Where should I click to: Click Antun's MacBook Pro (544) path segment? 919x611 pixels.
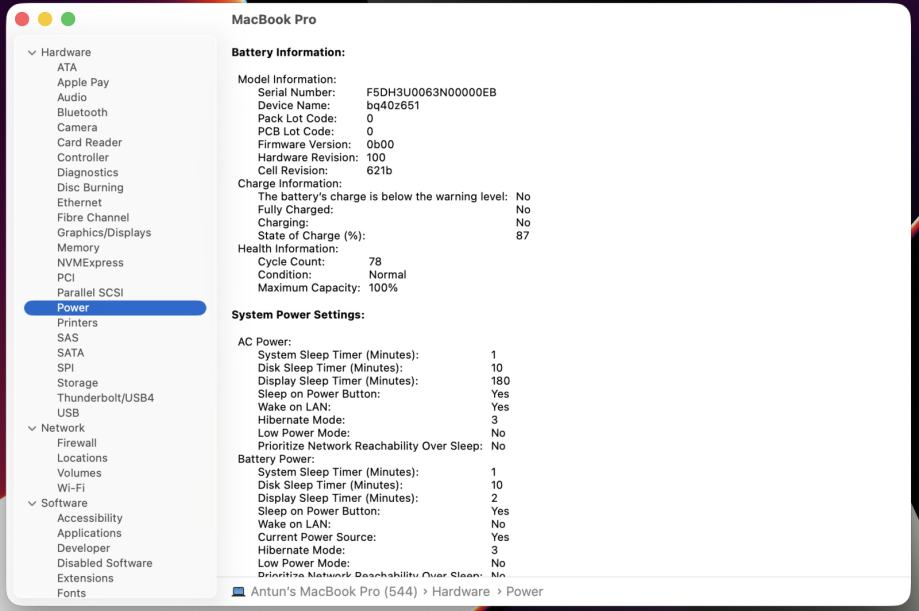[334, 592]
